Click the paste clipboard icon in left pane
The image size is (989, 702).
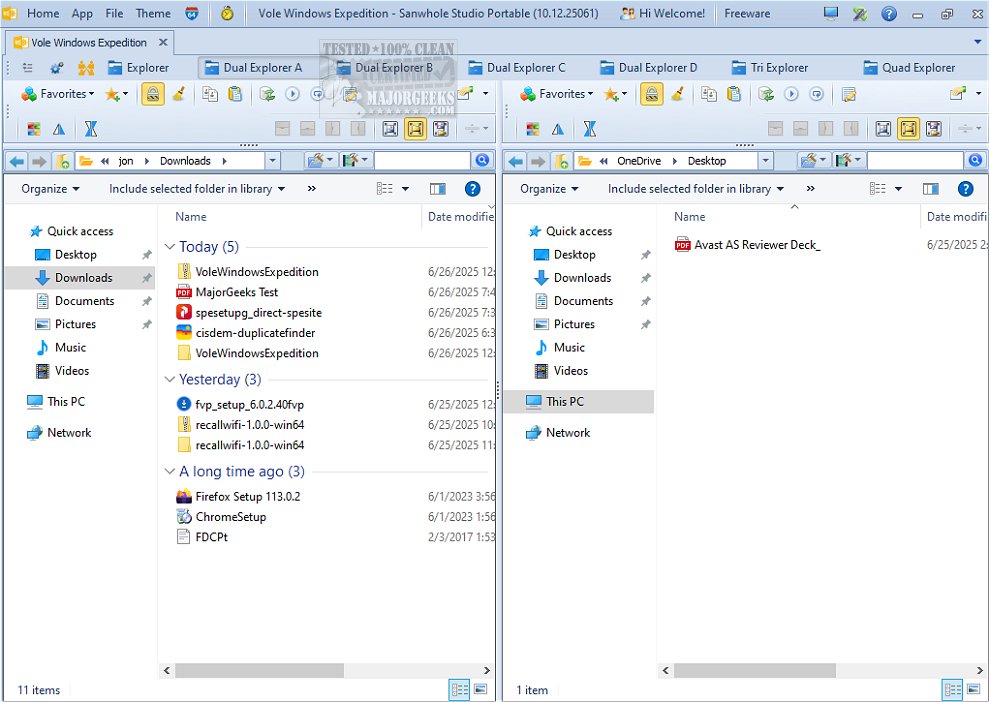coord(235,95)
